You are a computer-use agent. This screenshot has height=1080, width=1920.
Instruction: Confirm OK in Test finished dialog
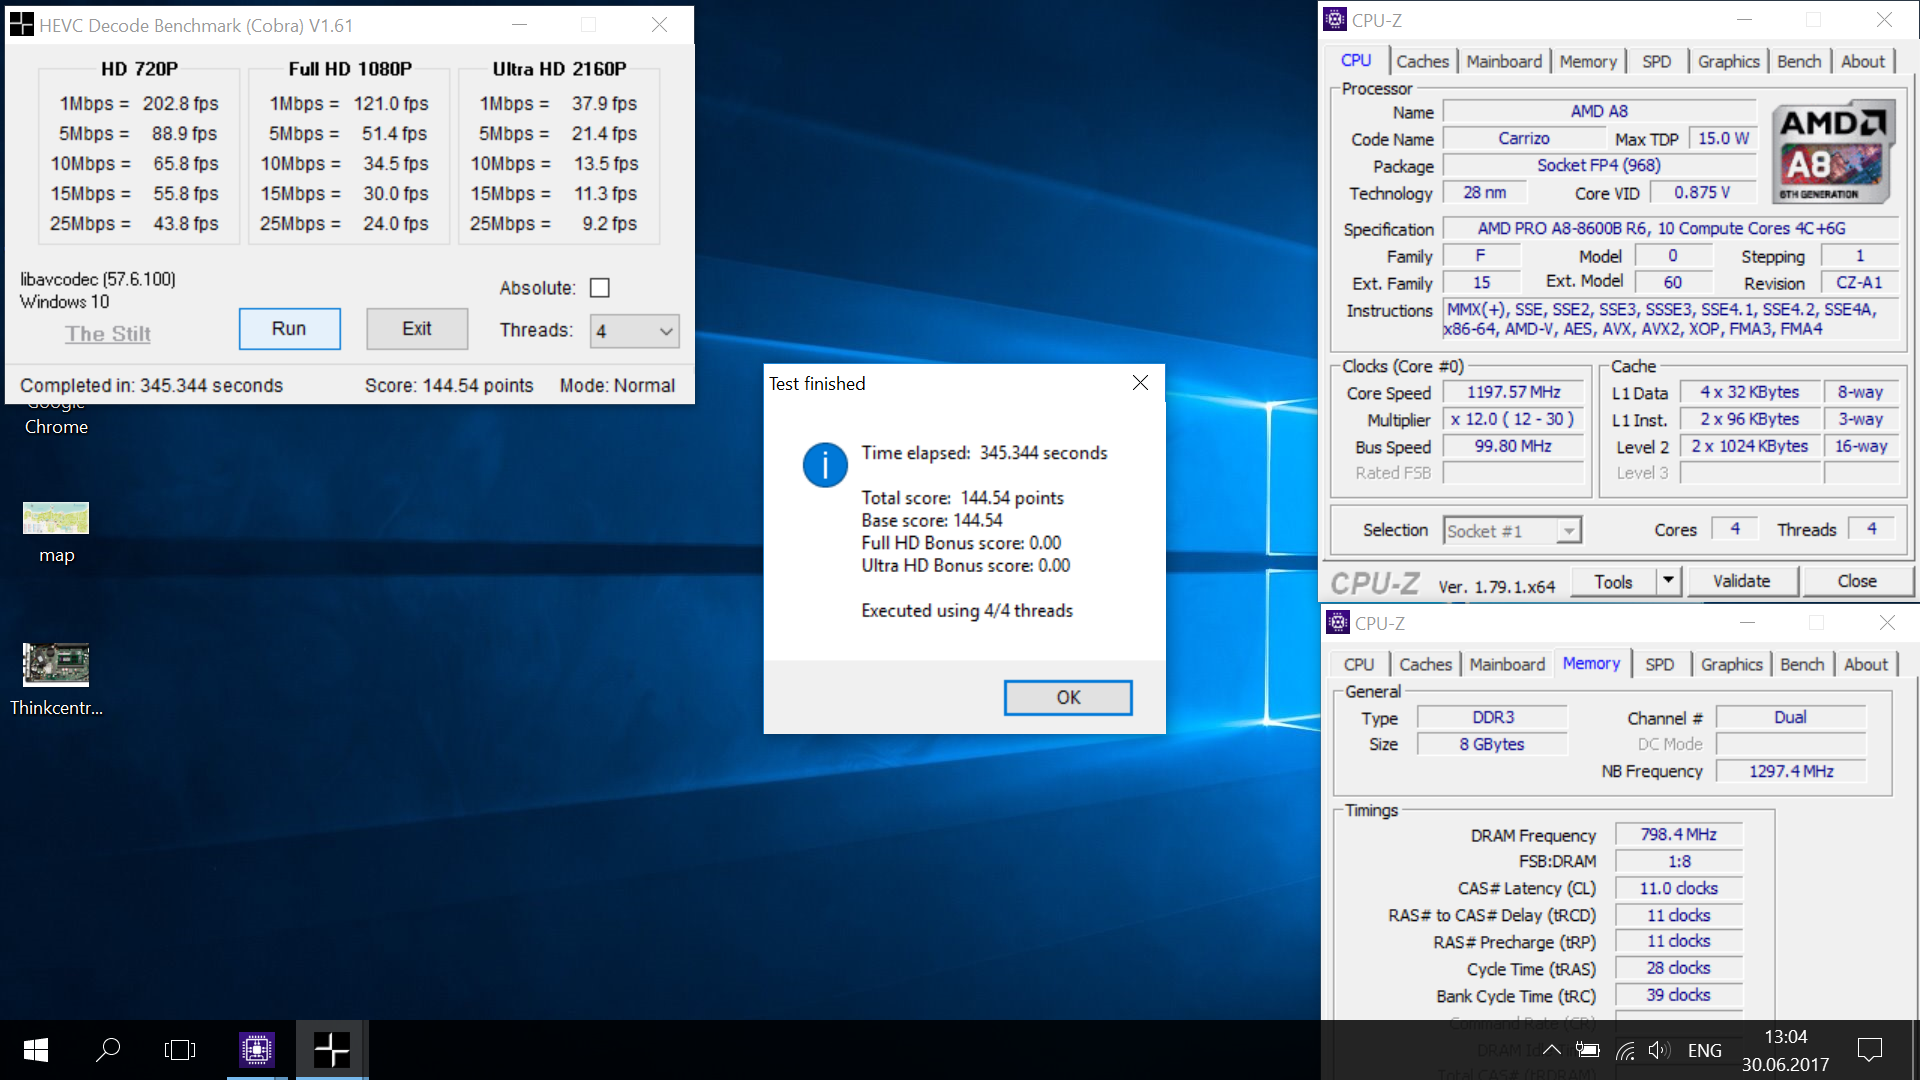[x=1068, y=697]
